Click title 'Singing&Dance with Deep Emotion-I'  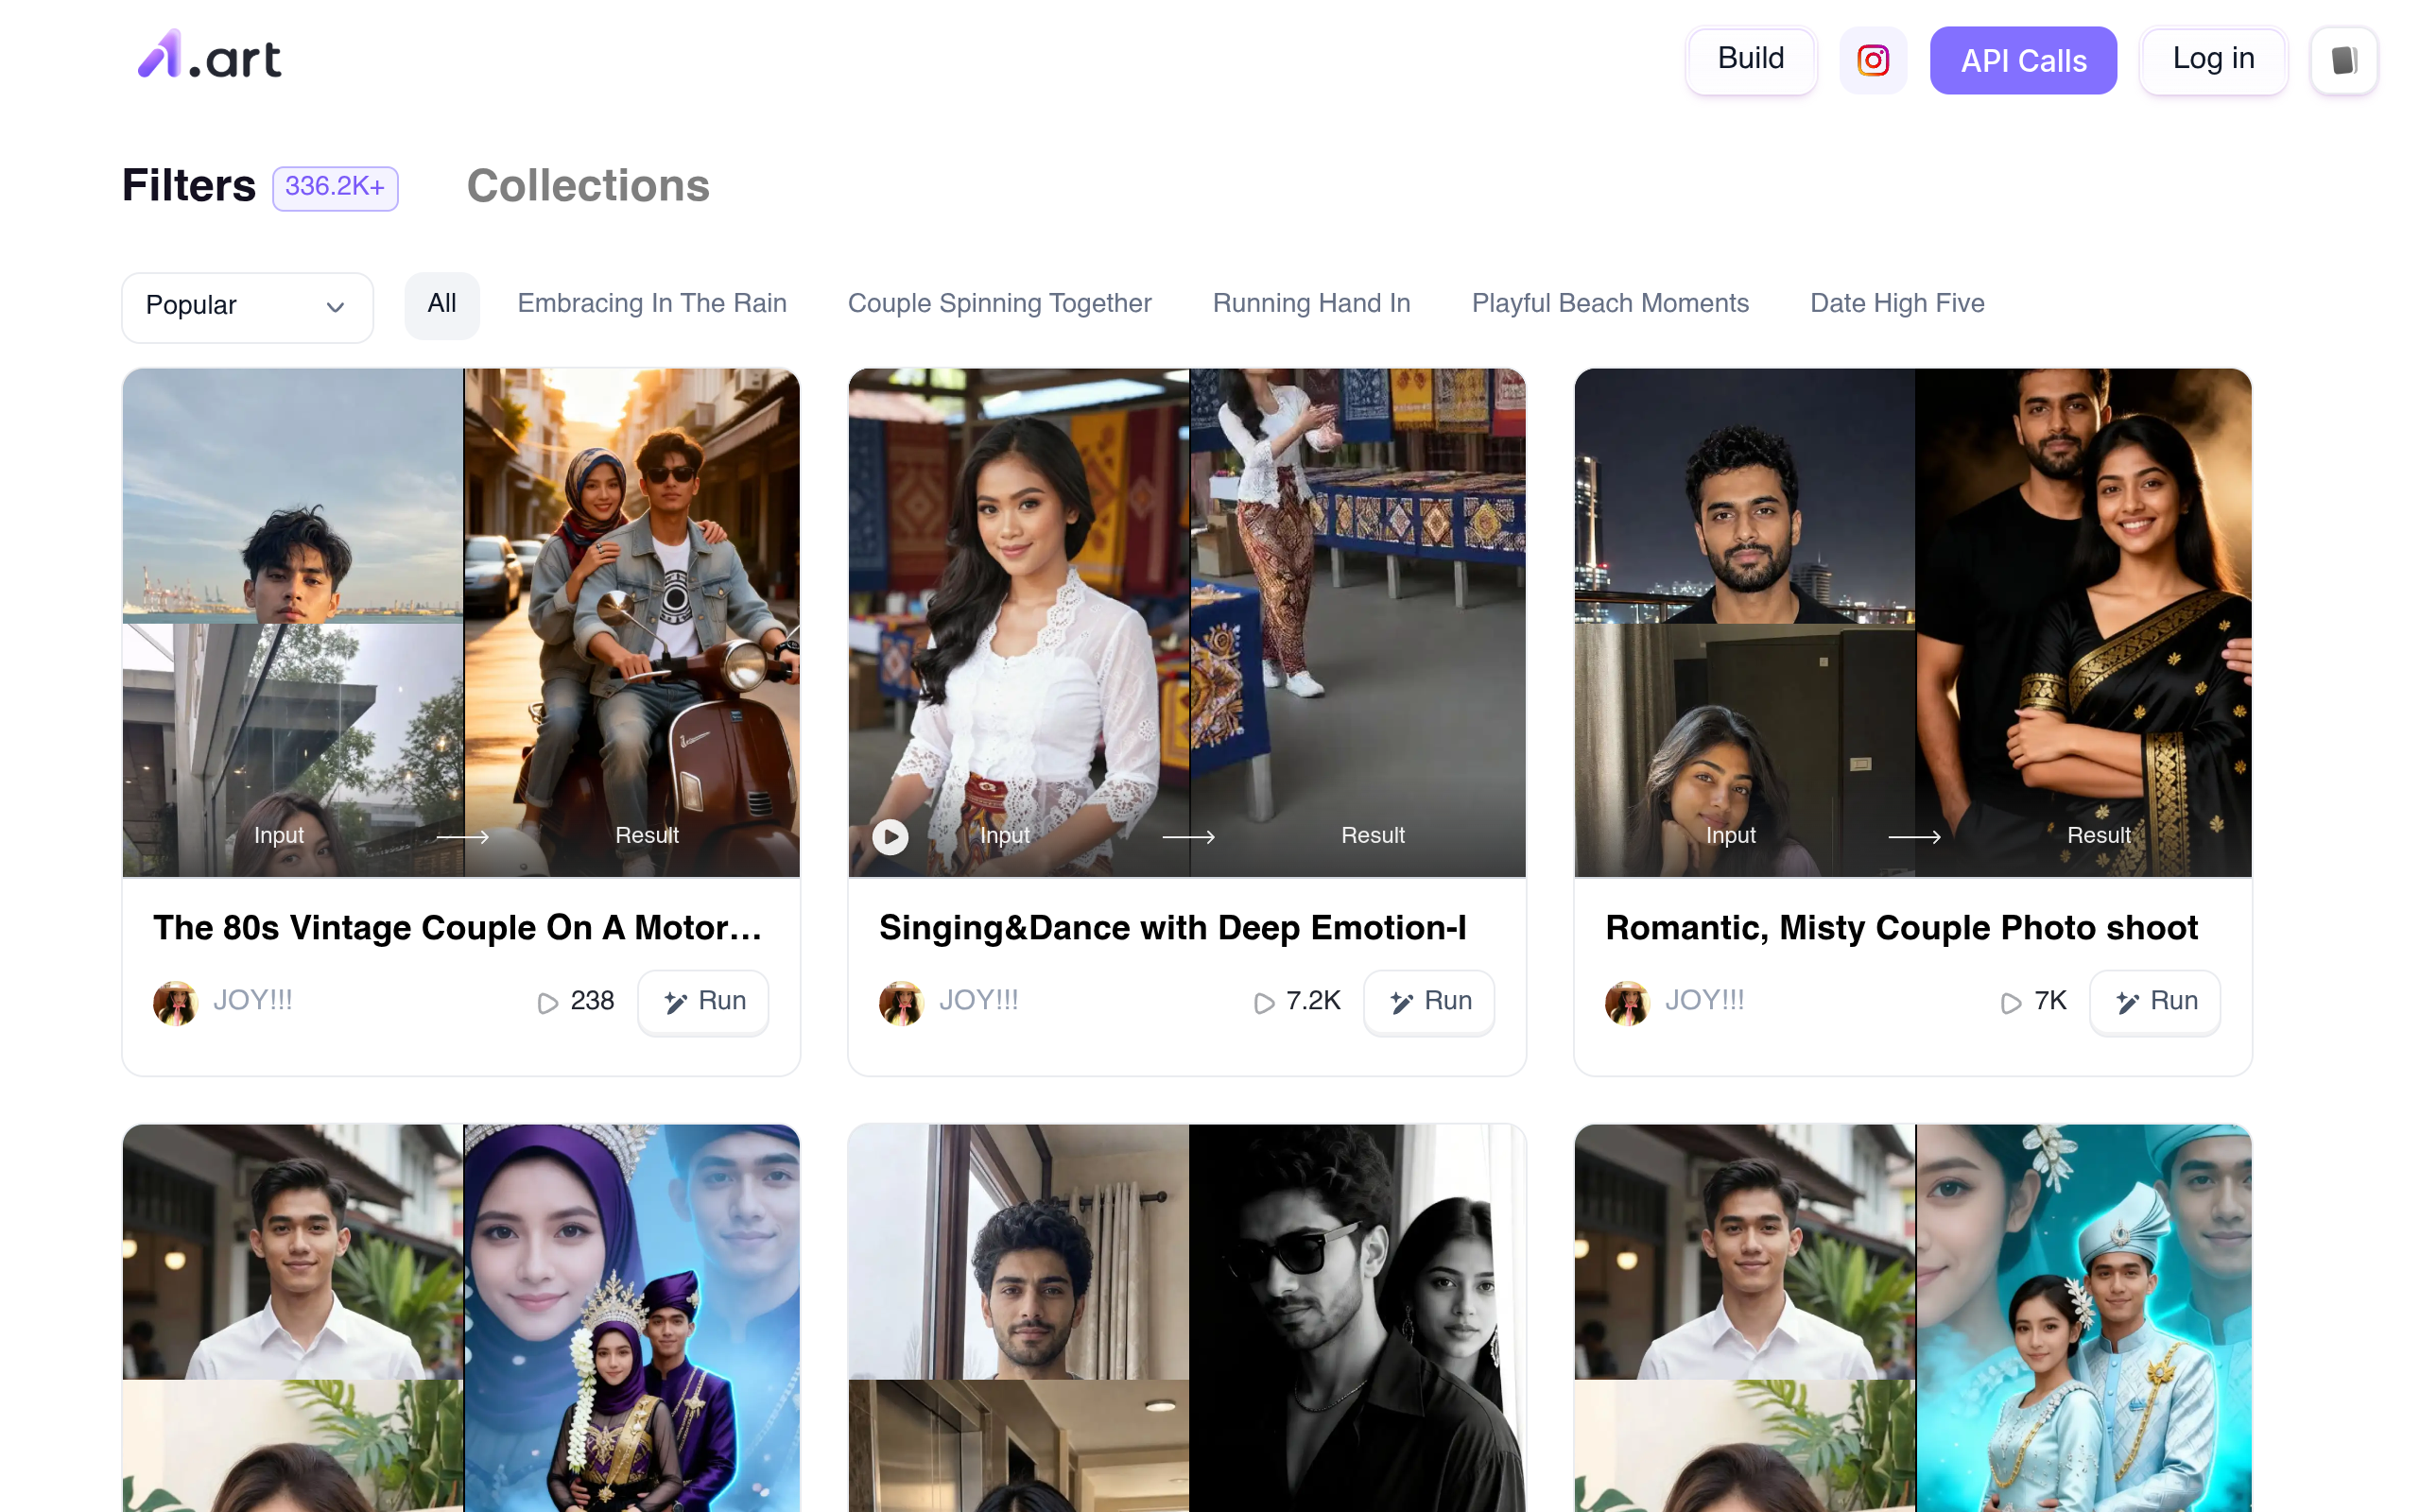point(1172,928)
